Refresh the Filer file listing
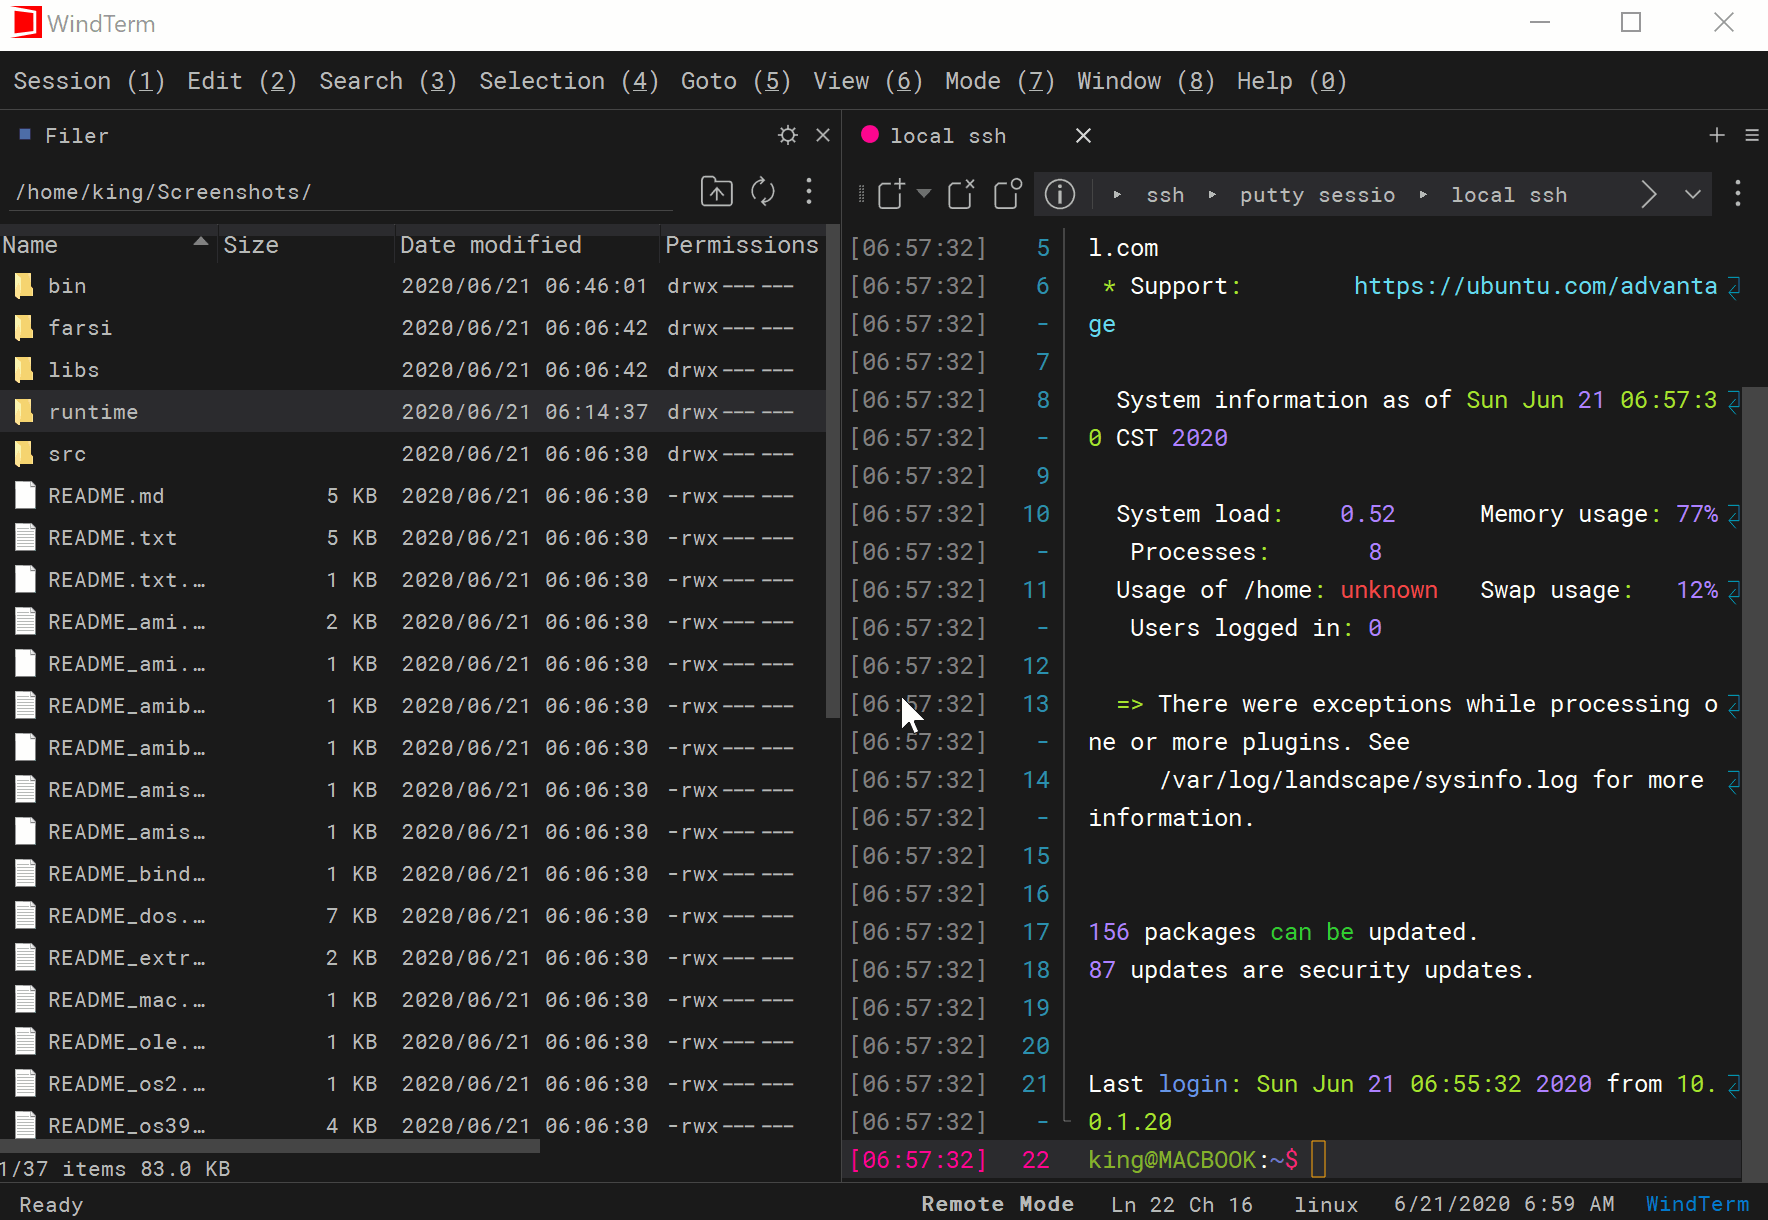The image size is (1768, 1220). [x=763, y=191]
